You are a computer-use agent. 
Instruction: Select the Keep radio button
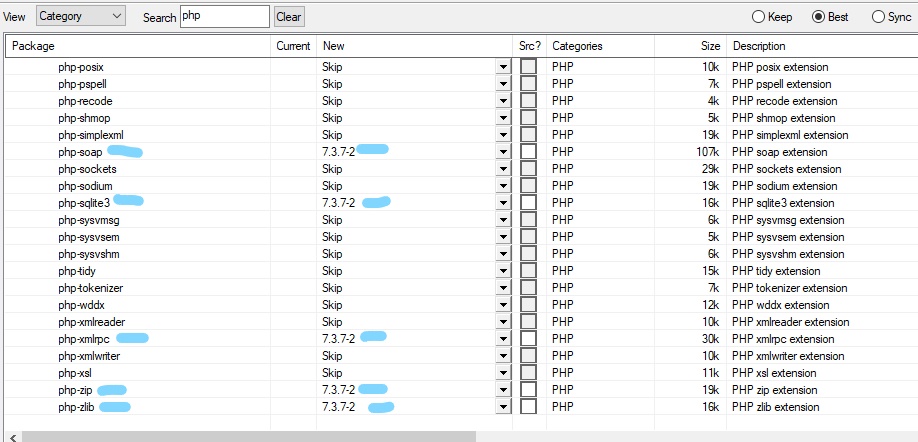click(x=759, y=17)
